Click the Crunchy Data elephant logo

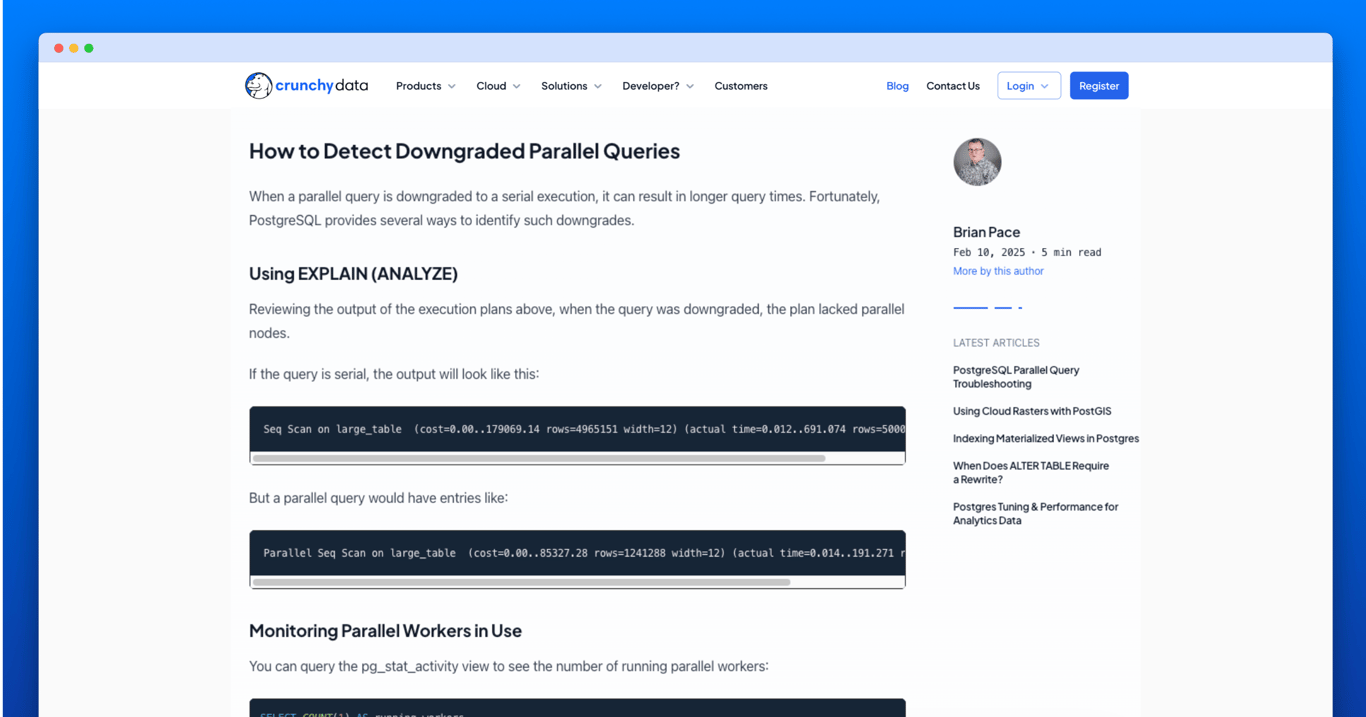[258, 85]
